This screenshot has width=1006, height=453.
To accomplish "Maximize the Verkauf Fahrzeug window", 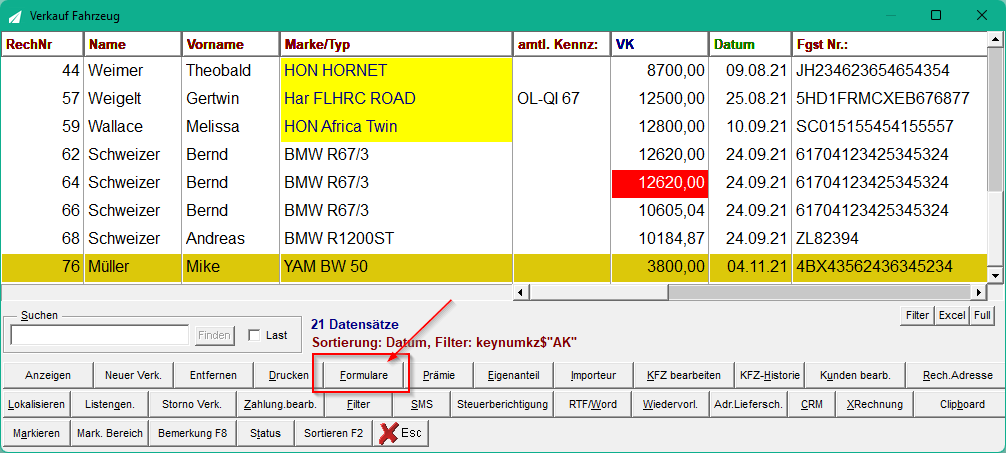I will click(936, 15).
